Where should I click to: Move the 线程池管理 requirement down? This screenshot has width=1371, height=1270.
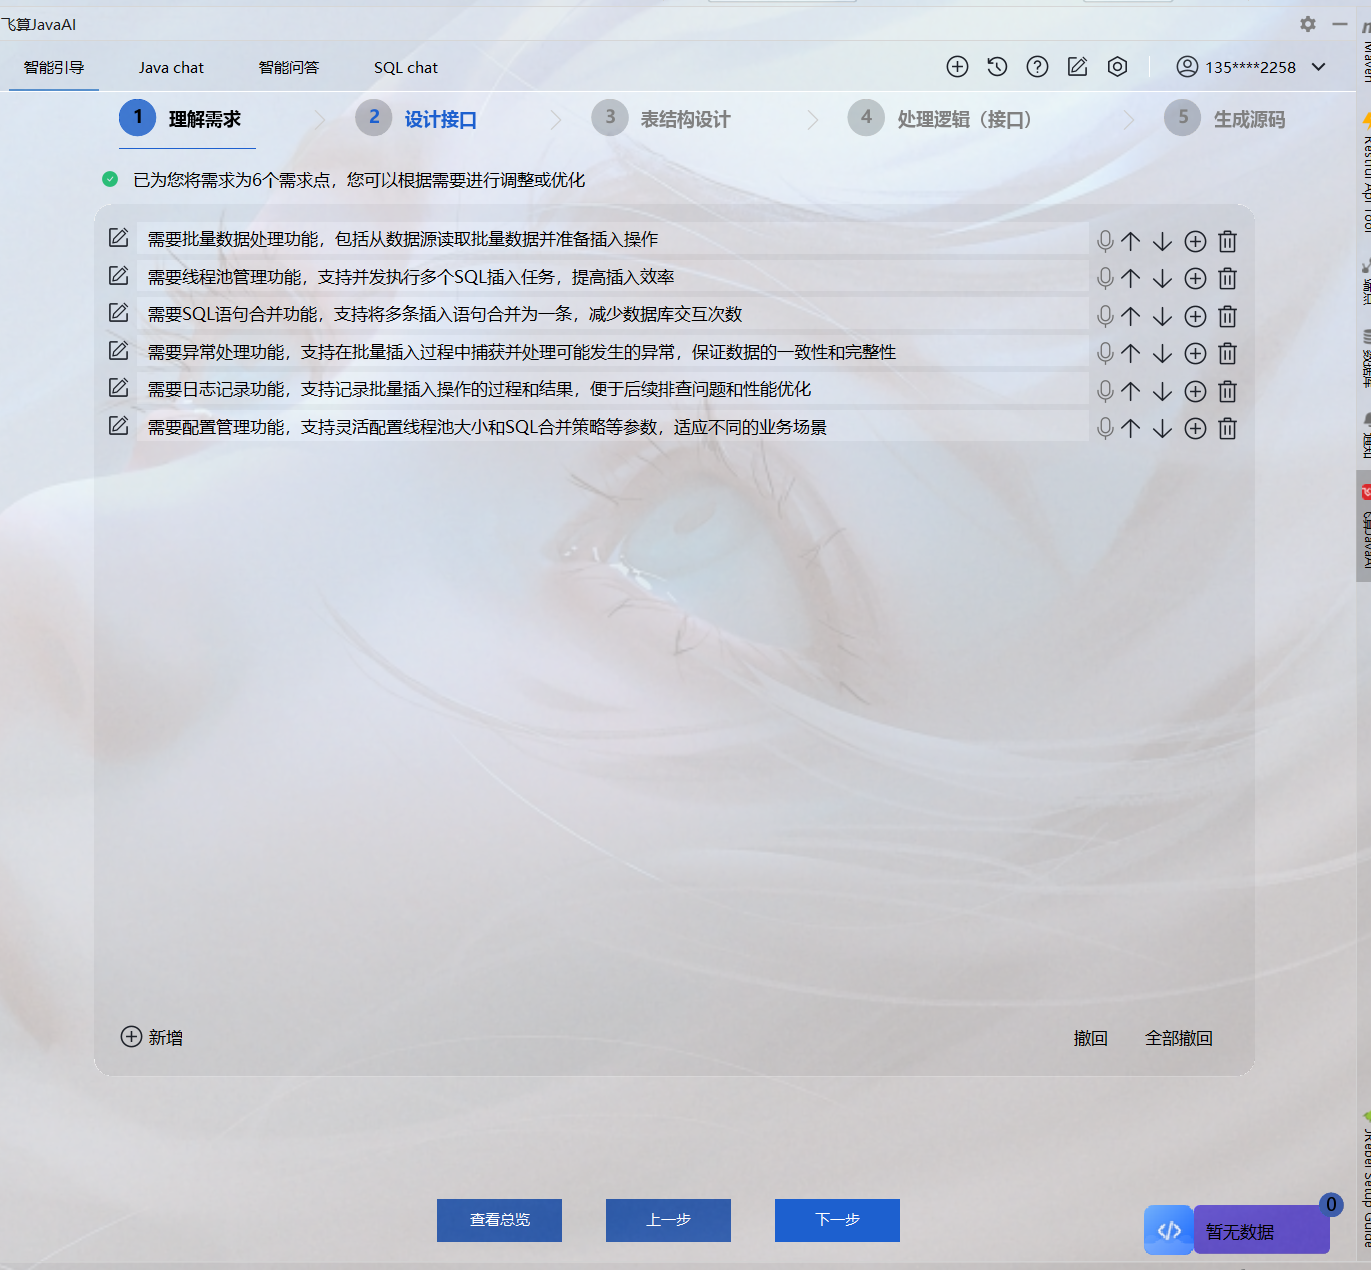click(1162, 278)
